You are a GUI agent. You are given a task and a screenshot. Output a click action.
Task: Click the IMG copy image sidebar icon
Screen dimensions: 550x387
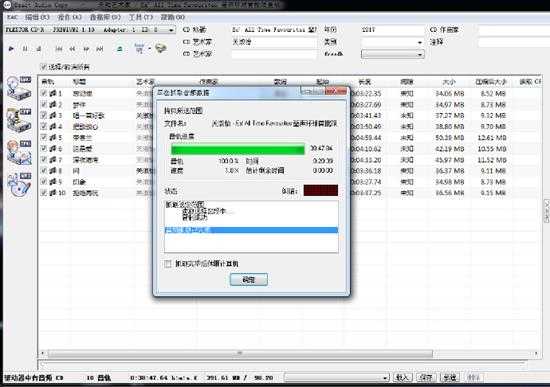click(19, 152)
